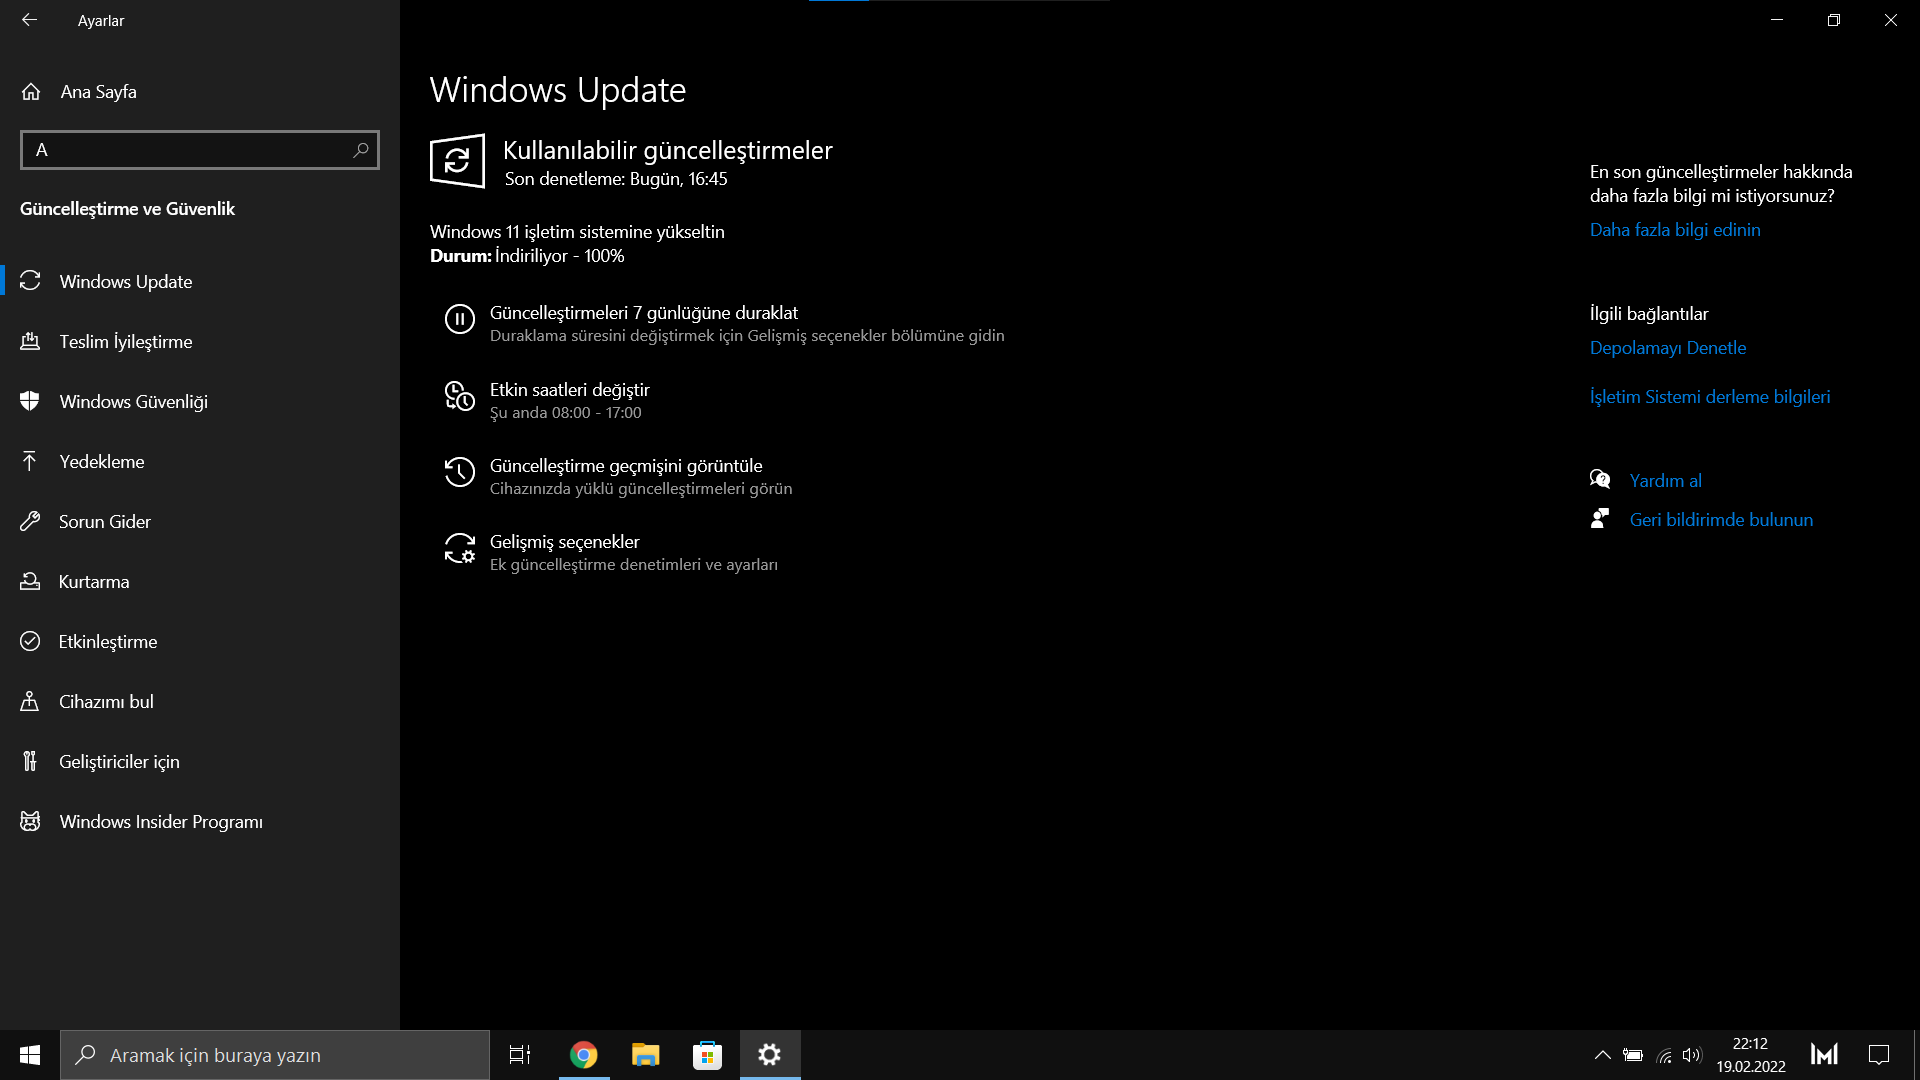Click the İlgili bağlantılar heading

click(x=1649, y=314)
